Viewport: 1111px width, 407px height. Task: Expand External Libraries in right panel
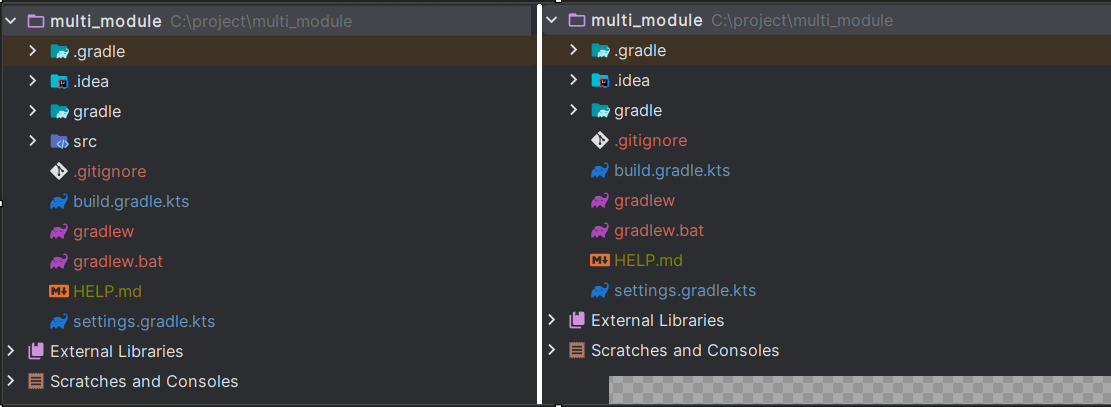click(551, 320)
